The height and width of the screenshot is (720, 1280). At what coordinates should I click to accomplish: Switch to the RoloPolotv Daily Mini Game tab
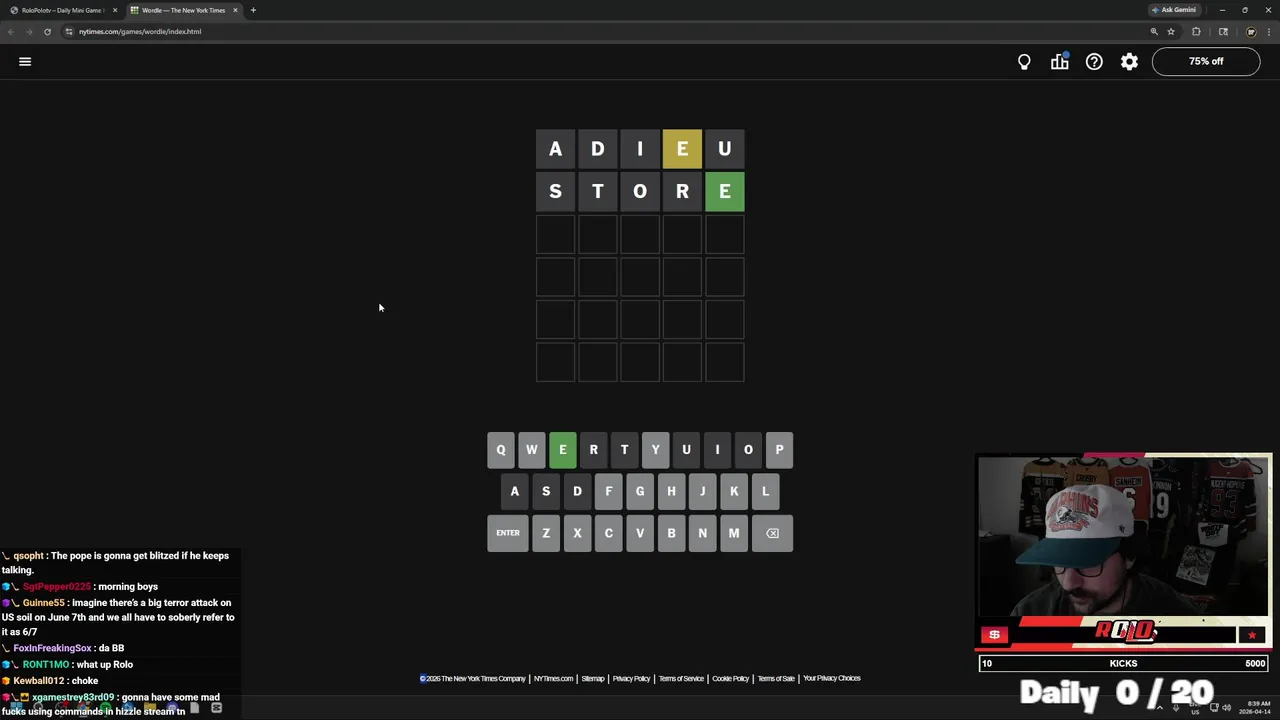62,10
